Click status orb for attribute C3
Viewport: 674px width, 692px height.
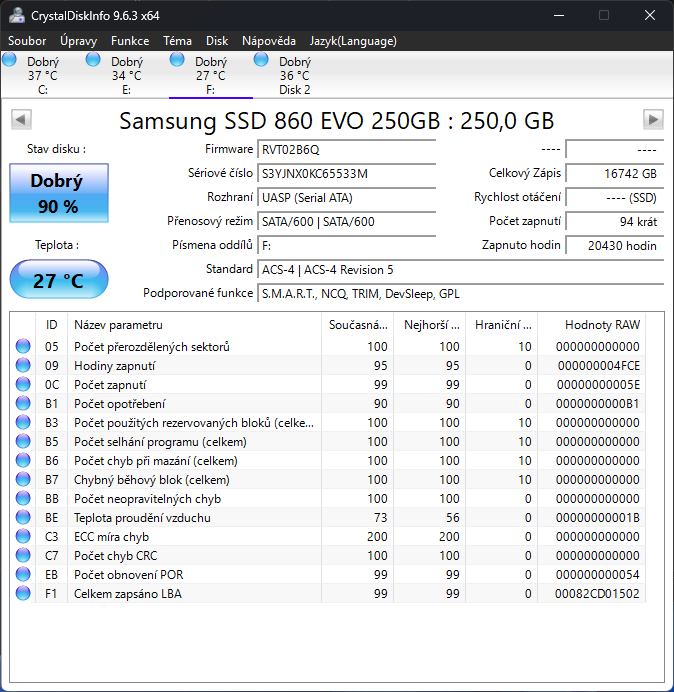click(x=23, y=536)
